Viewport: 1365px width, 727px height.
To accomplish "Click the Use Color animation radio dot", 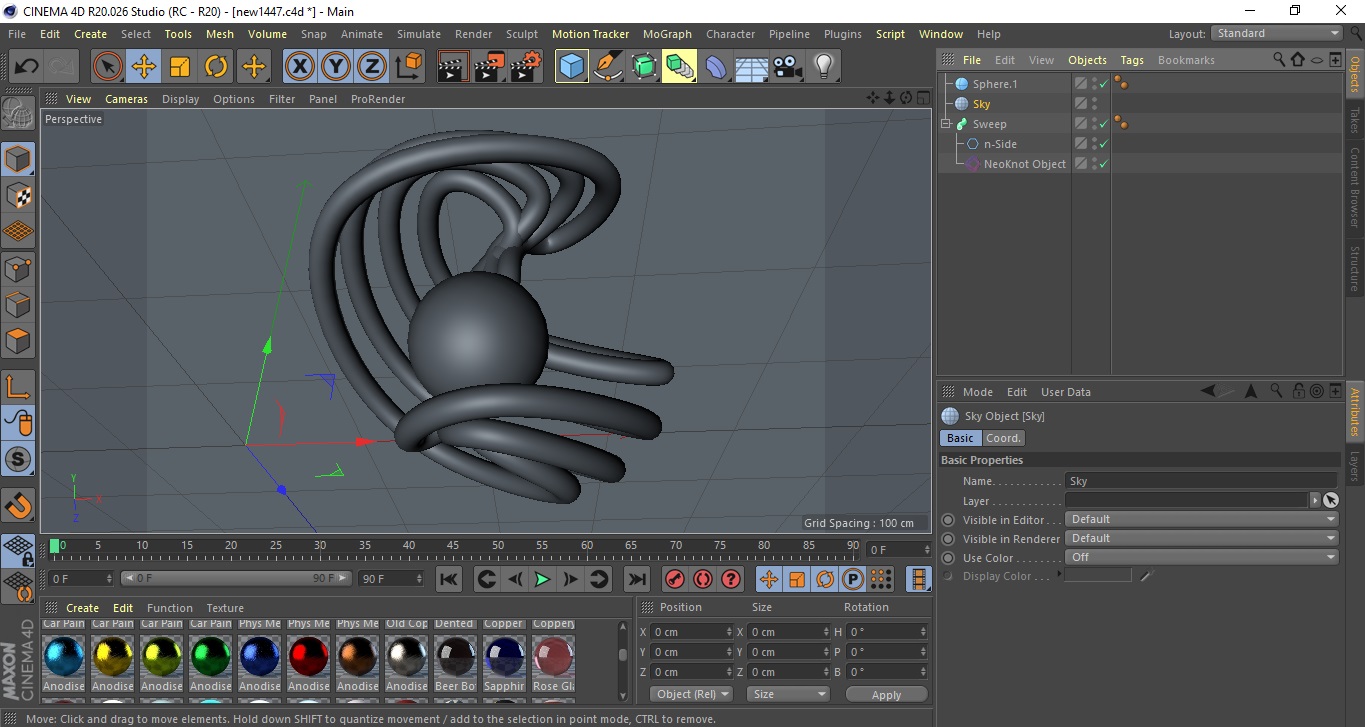I will click(x=948, y=558).
